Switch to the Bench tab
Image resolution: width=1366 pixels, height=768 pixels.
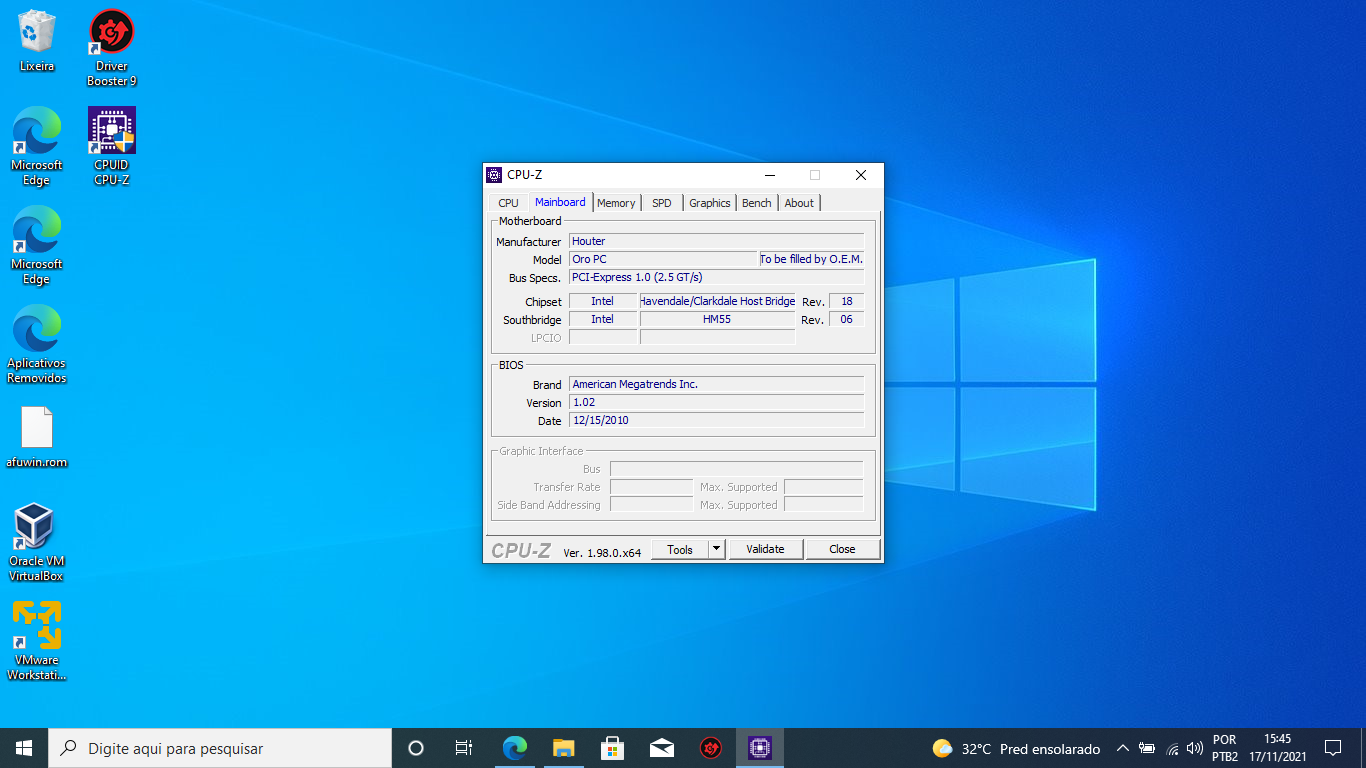click(757, 203)
